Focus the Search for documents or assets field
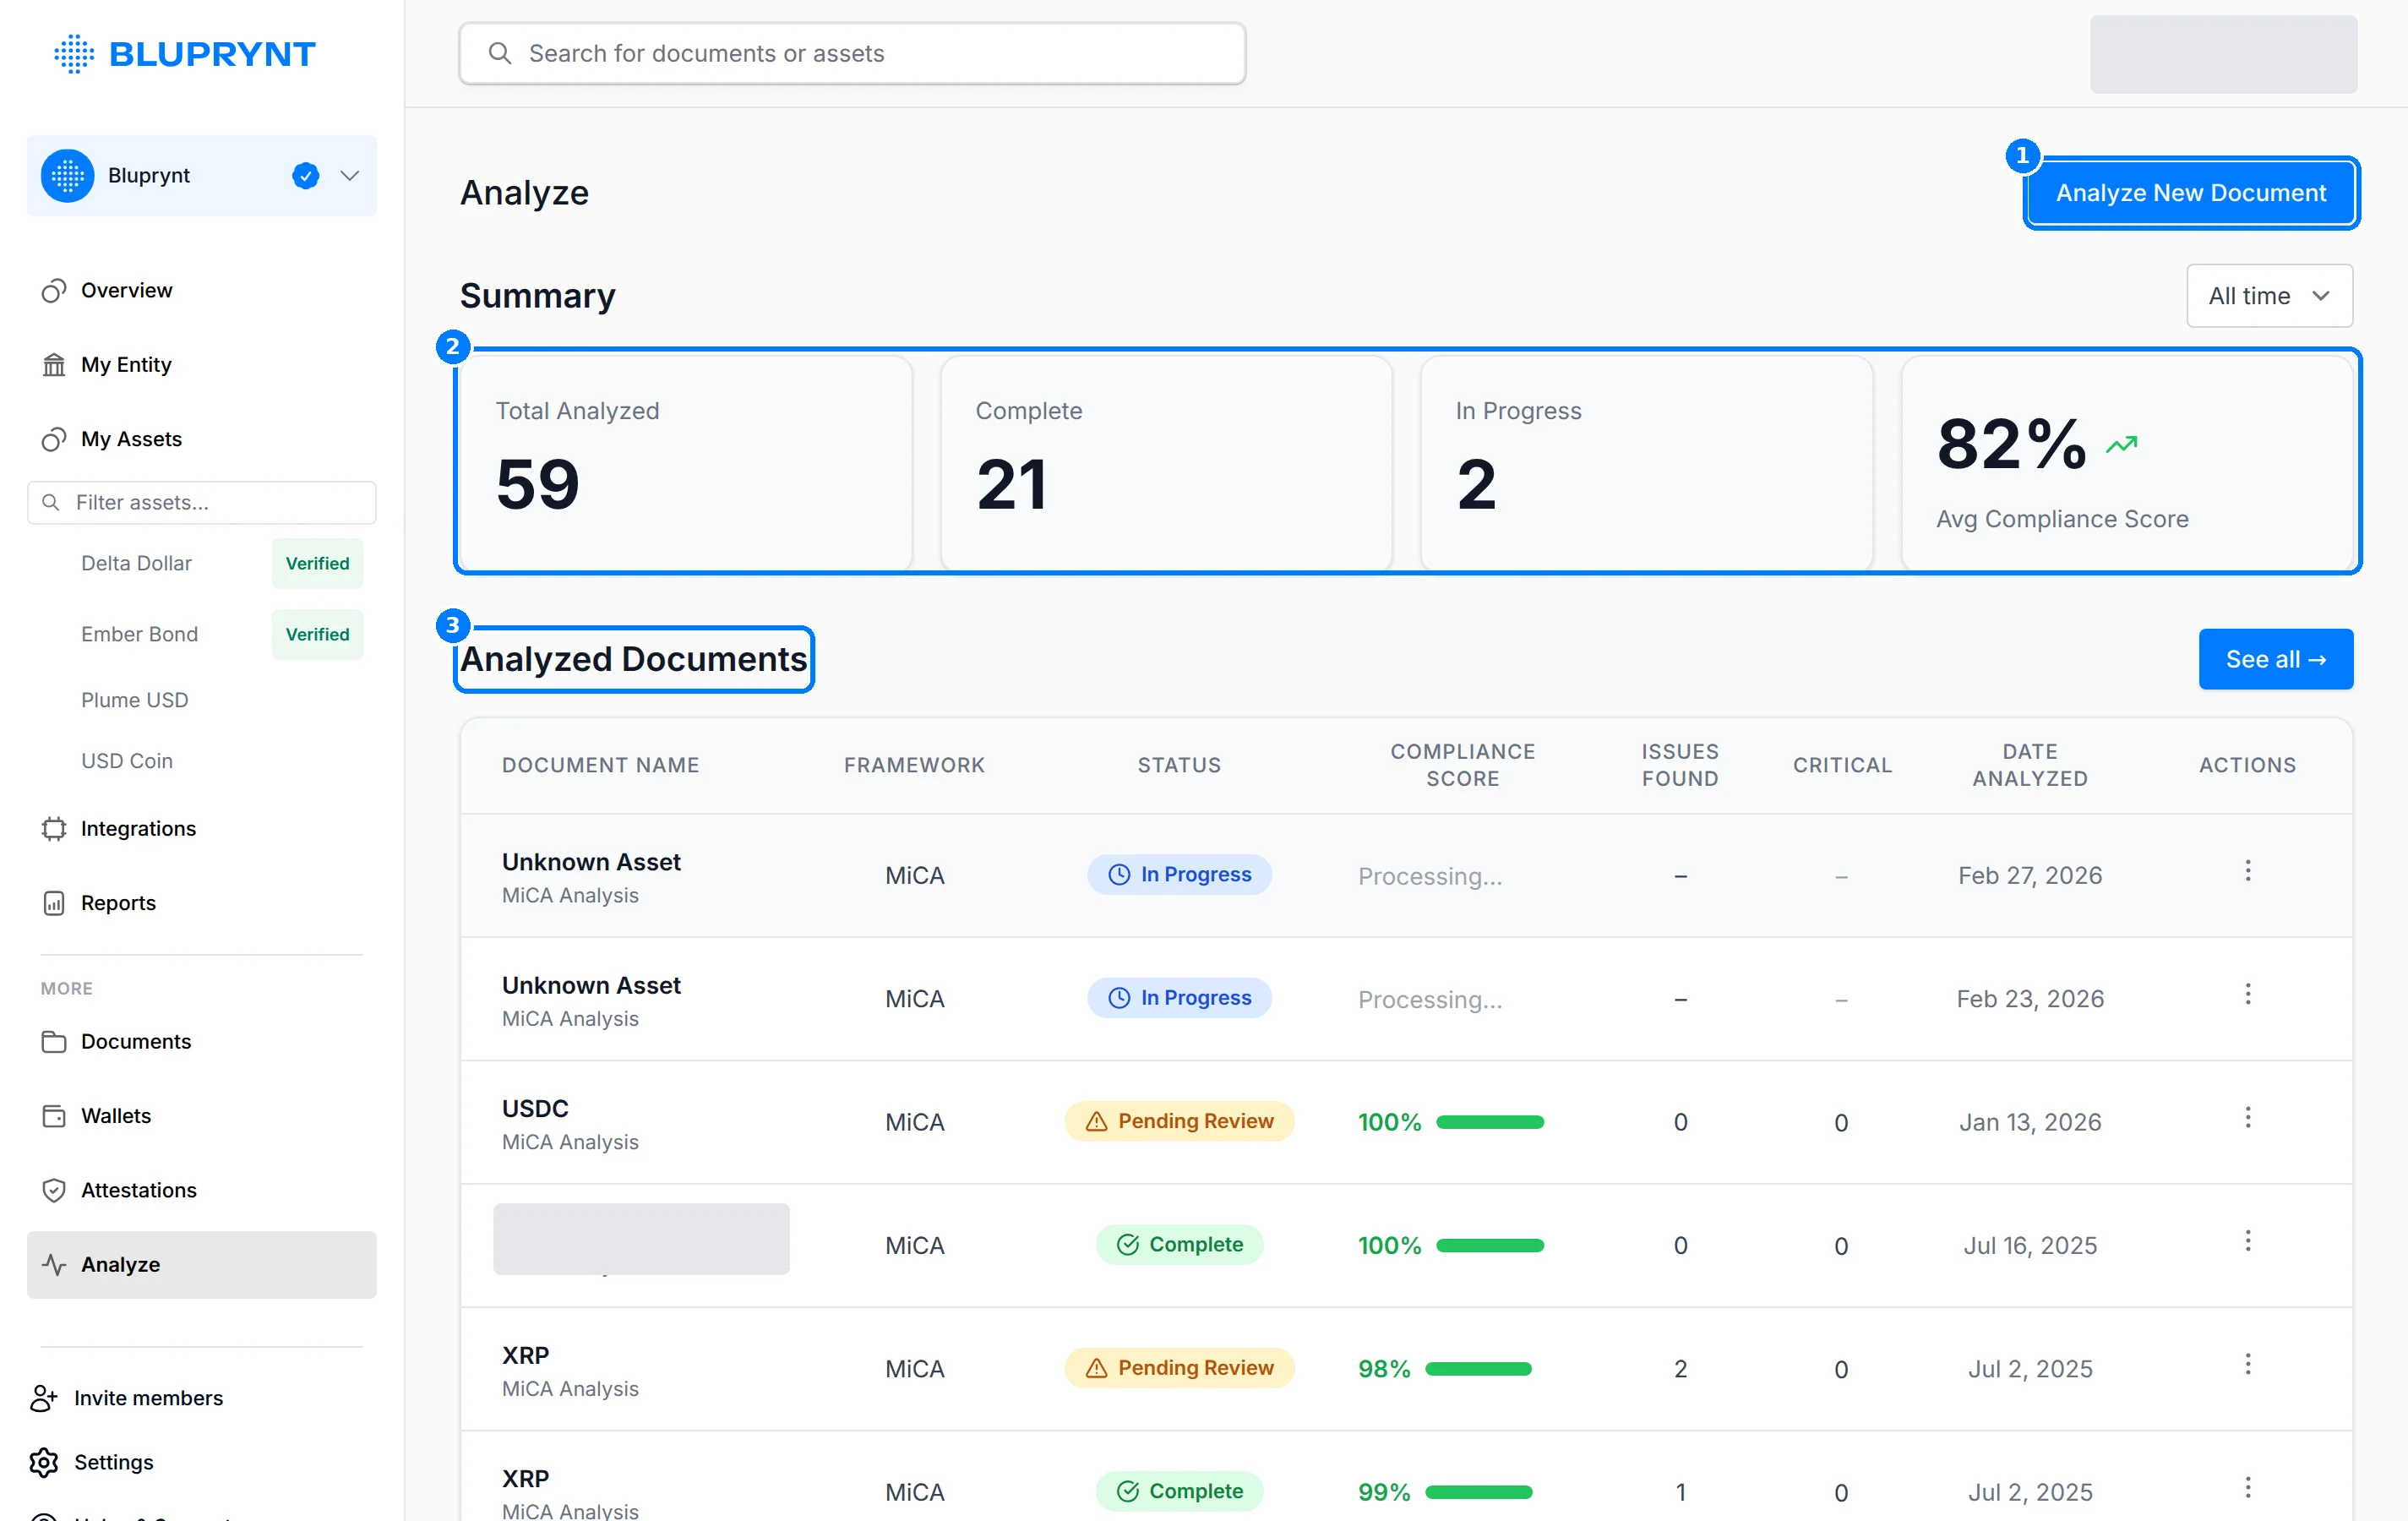 pyautogui.click(x=852, y=53)
